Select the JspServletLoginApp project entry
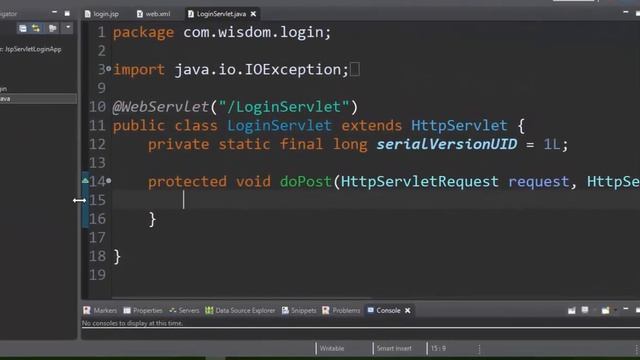Viewport: 640px width, 360px height. coord(32,49)
